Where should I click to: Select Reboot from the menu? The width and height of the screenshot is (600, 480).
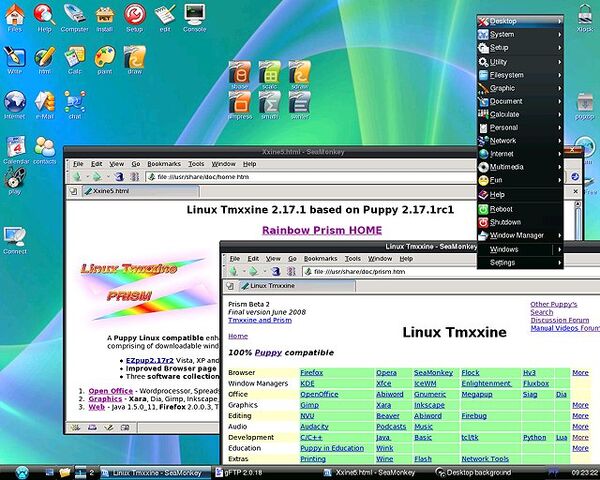tap(520, 209)
